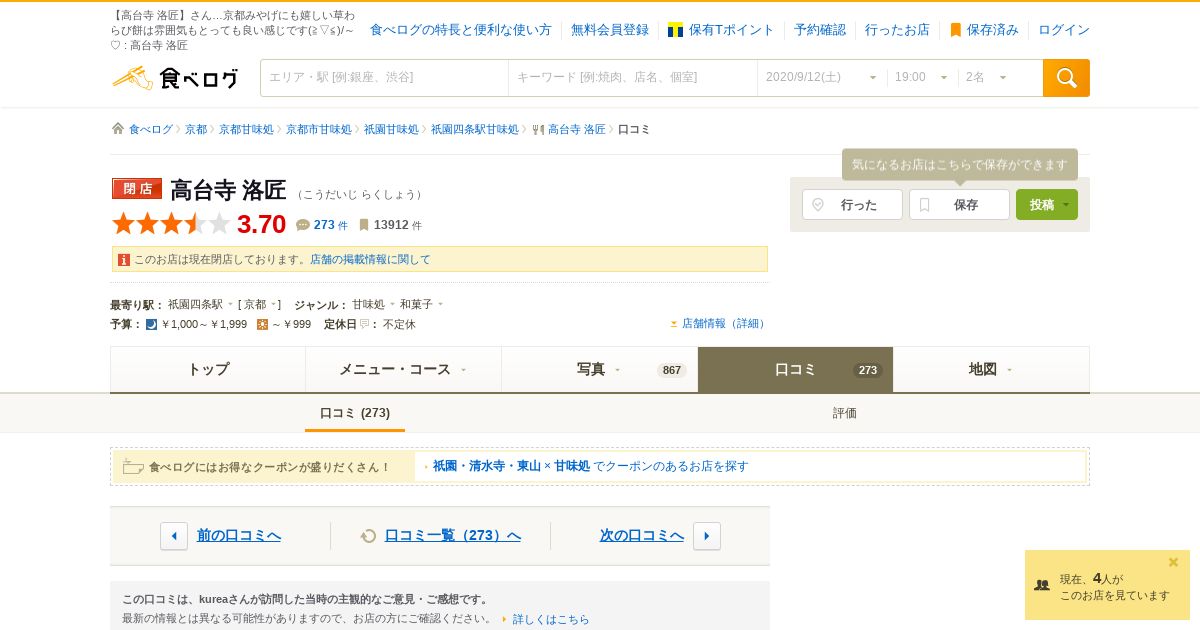The image size is (1200, 630).
Task: Click 食べログの特長と便利な使い方 link
Action: click(x=461, y=30)
